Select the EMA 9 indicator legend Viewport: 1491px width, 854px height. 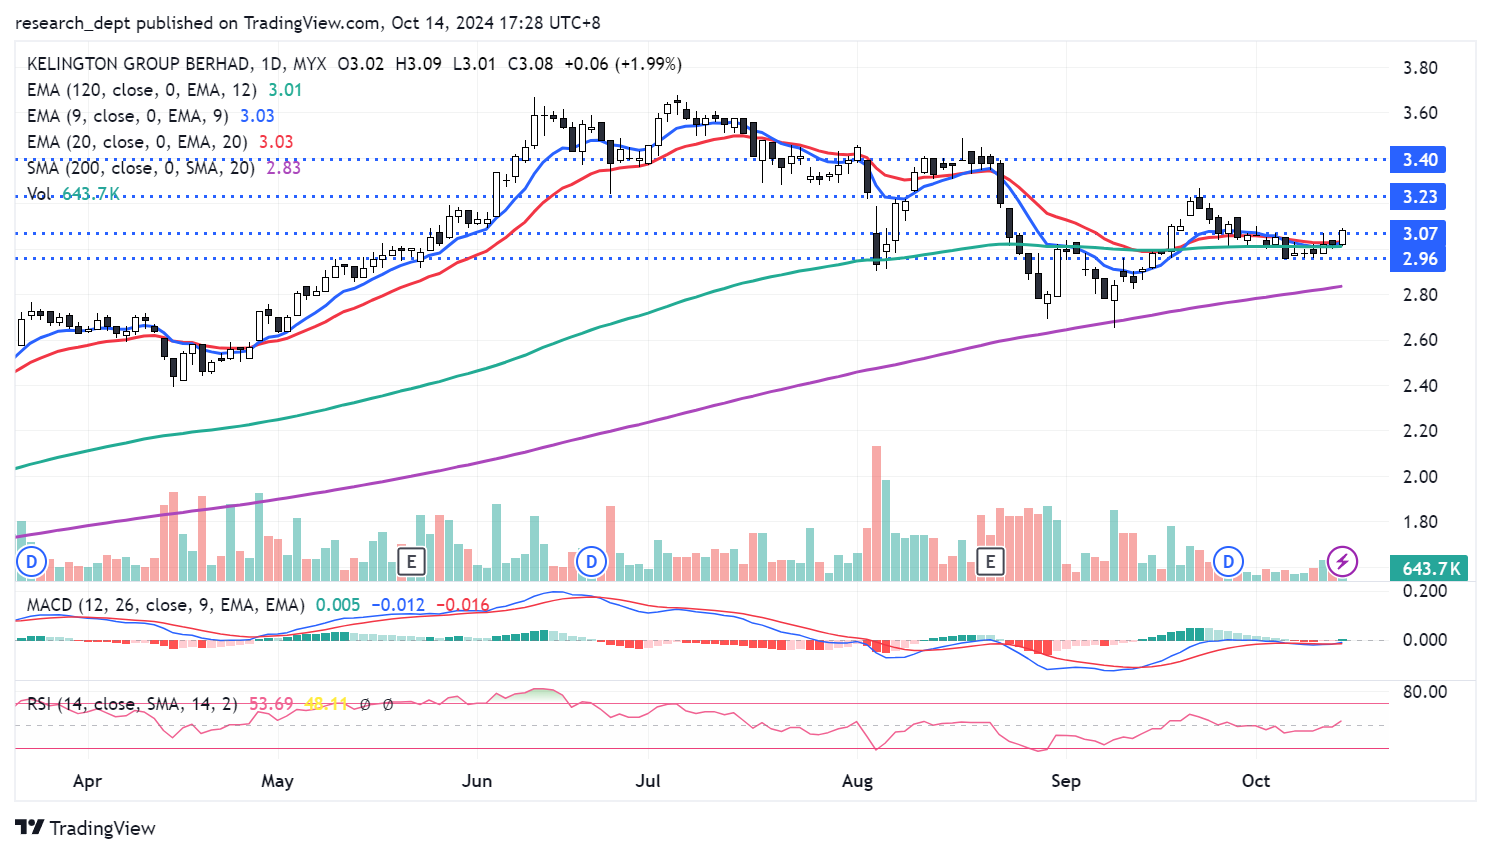click(x=127, y=116)
